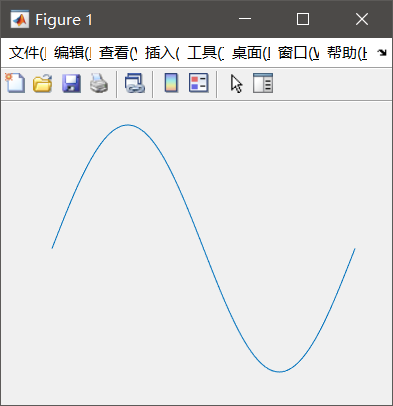Open a file via the folder icon
393x406 pixels.
point(43,83)
